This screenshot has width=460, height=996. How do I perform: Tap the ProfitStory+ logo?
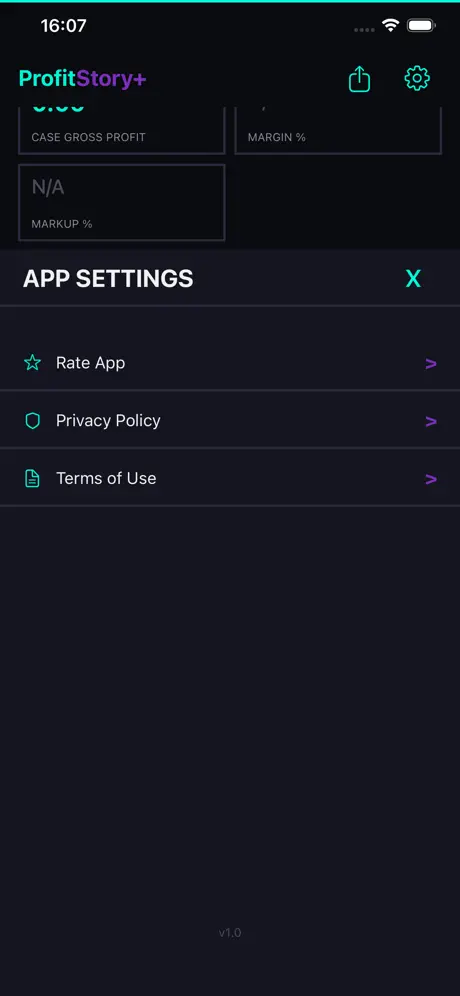click(x=83, y=79)
